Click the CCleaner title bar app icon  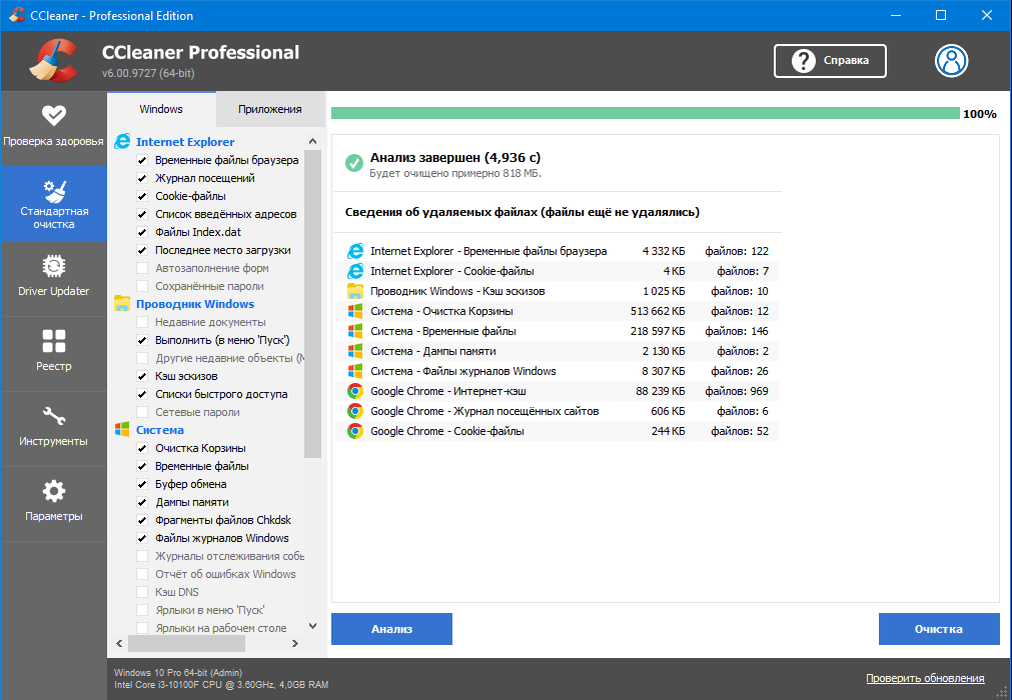pyautogui.click(x=17, y=15)
